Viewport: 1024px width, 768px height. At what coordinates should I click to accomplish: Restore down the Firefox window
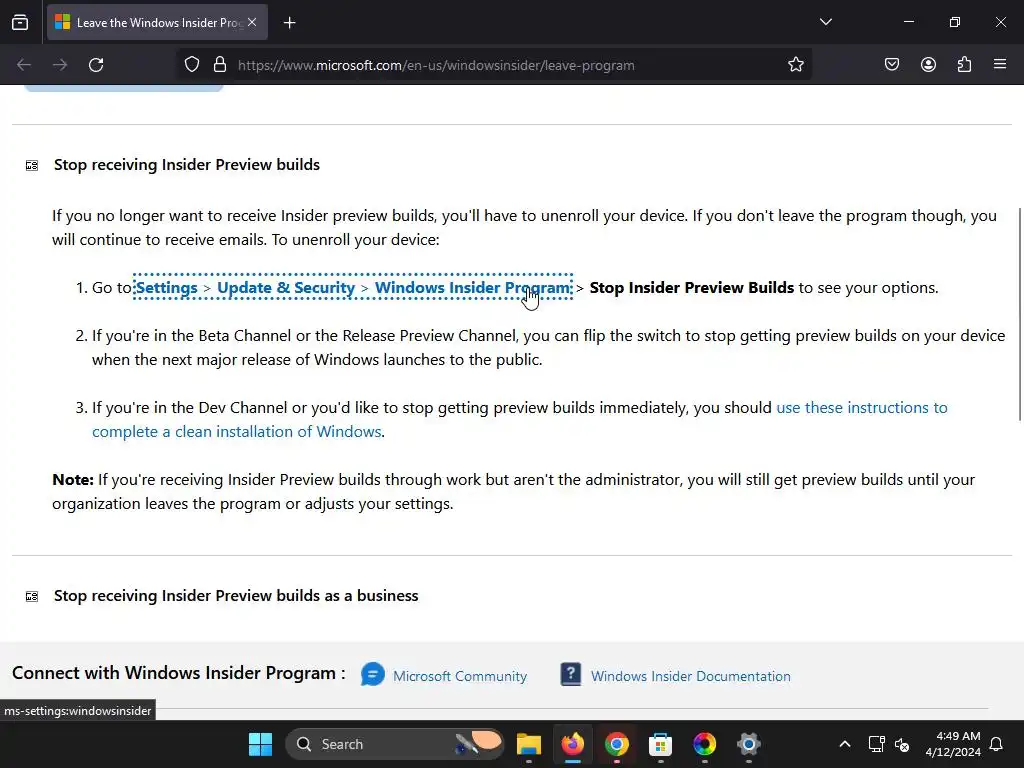tap(955, 22)
